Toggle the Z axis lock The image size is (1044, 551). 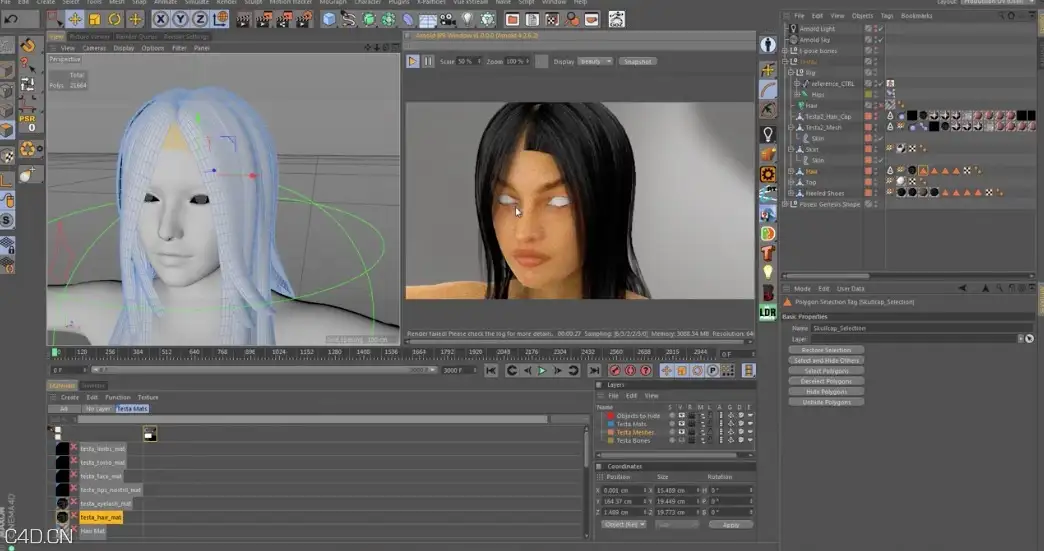click(200, 19)
